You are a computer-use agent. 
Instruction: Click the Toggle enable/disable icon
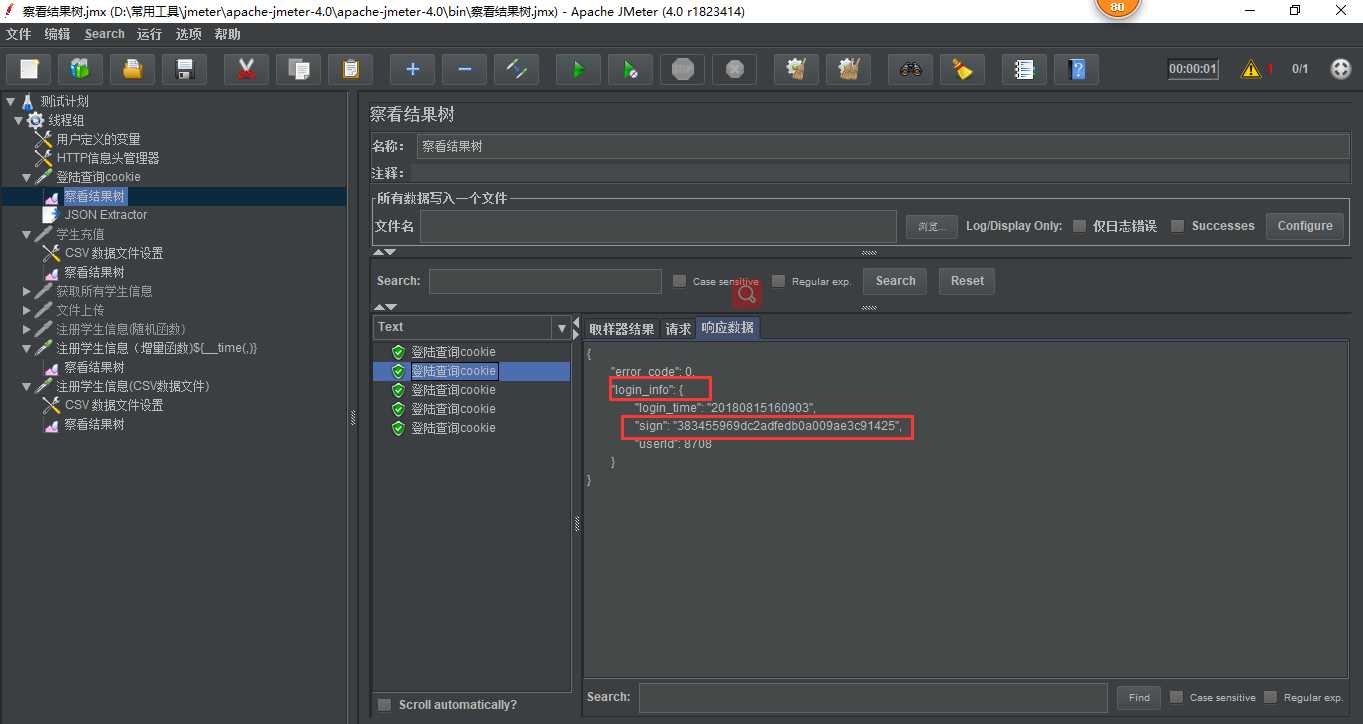click(516, 69)
